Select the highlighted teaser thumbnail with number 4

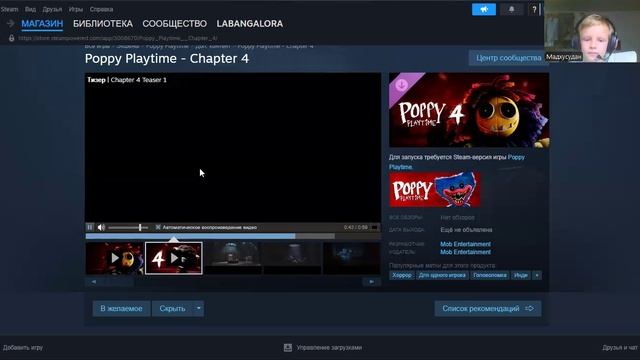point(174,258)
